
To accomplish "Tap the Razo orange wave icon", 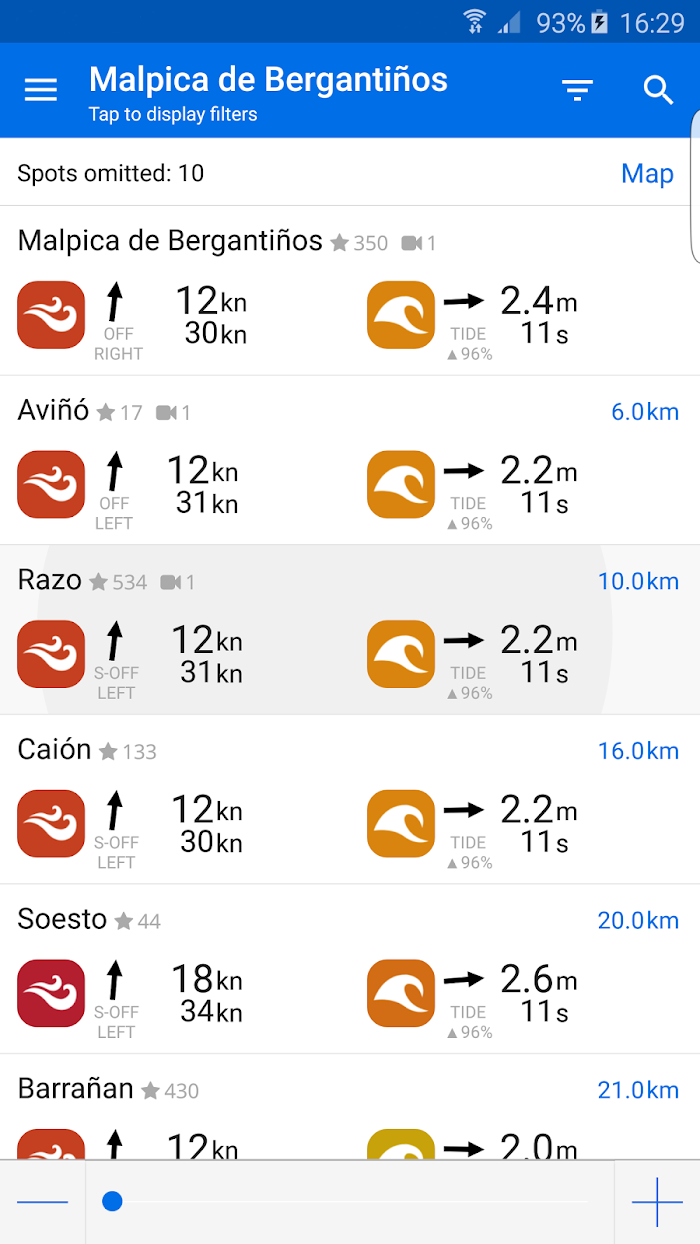I will (401, 654).
